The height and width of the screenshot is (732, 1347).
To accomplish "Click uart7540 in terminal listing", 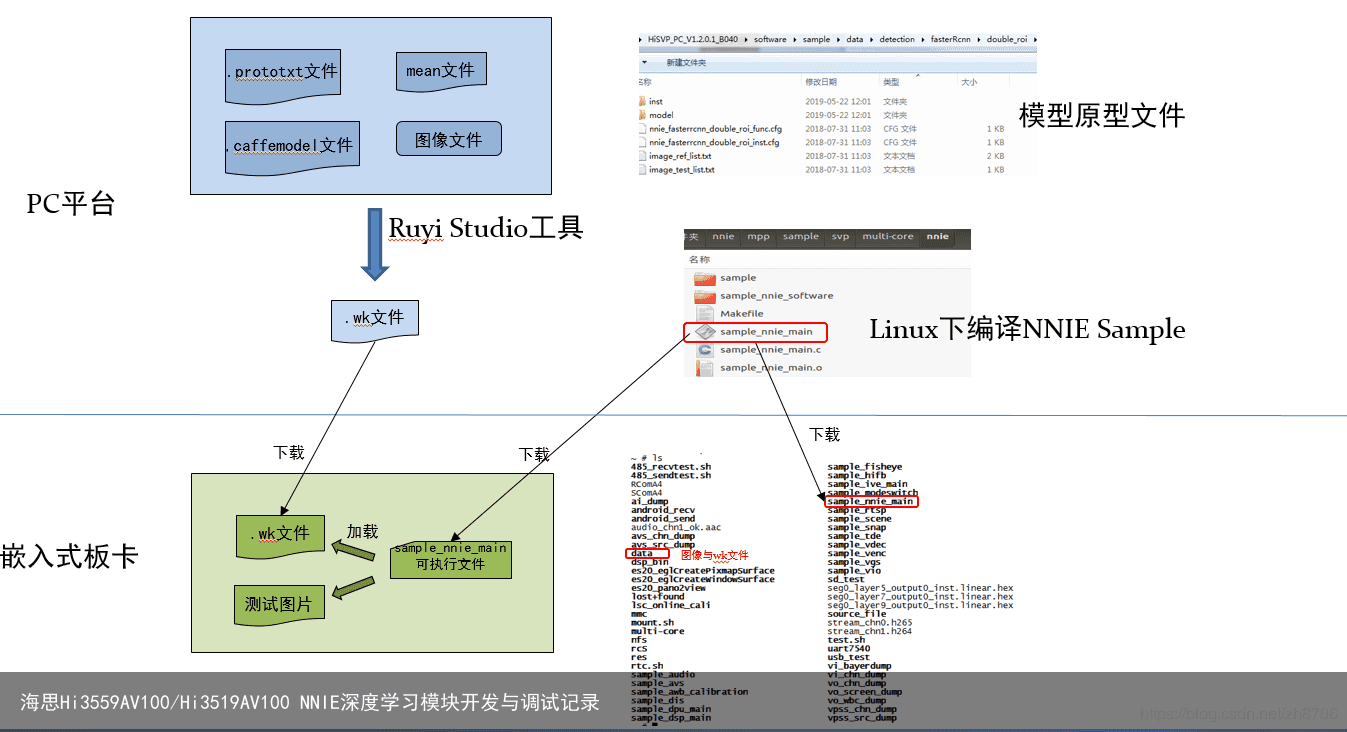I will tap(849, 648).
